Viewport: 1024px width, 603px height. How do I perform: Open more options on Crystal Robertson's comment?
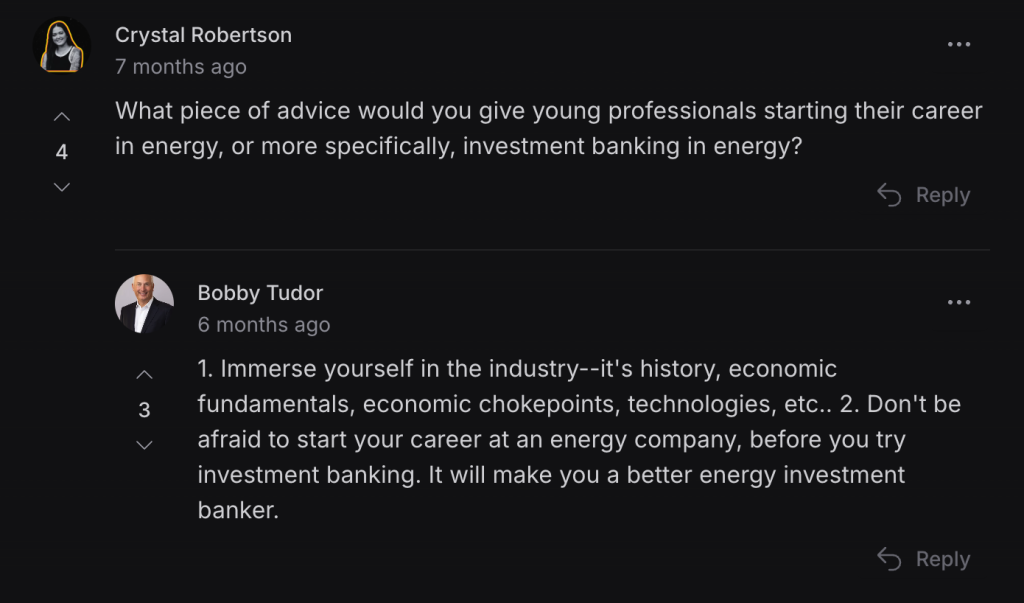click(959, 44)
